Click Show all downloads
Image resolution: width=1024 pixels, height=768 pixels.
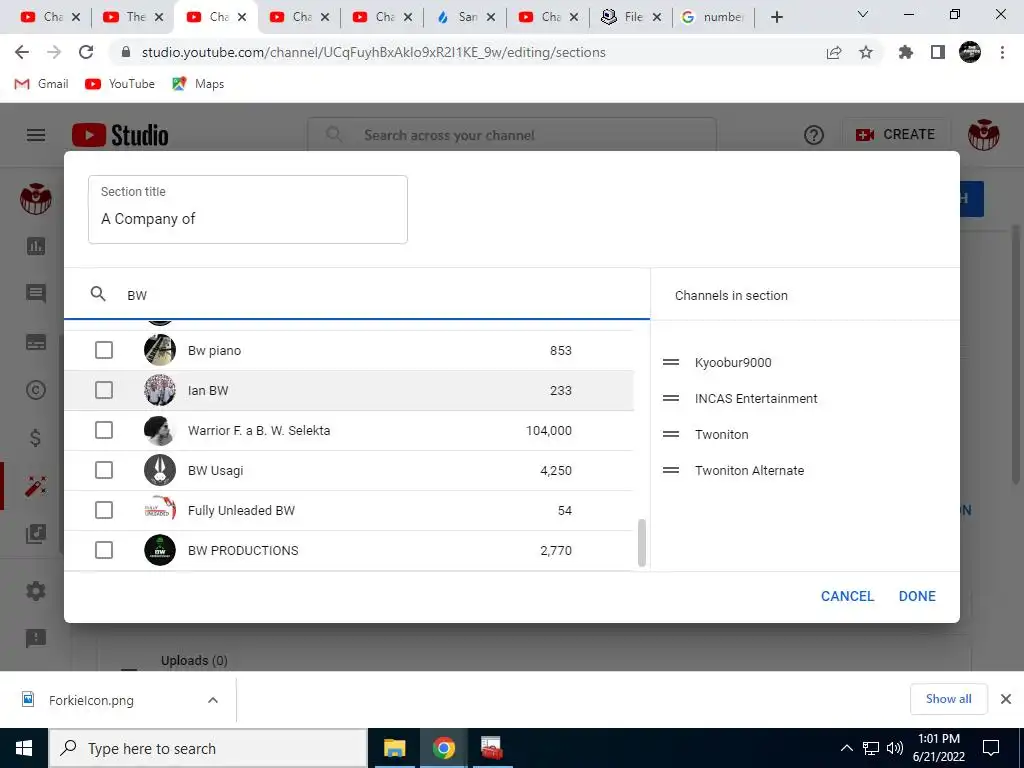pos(948,699)
